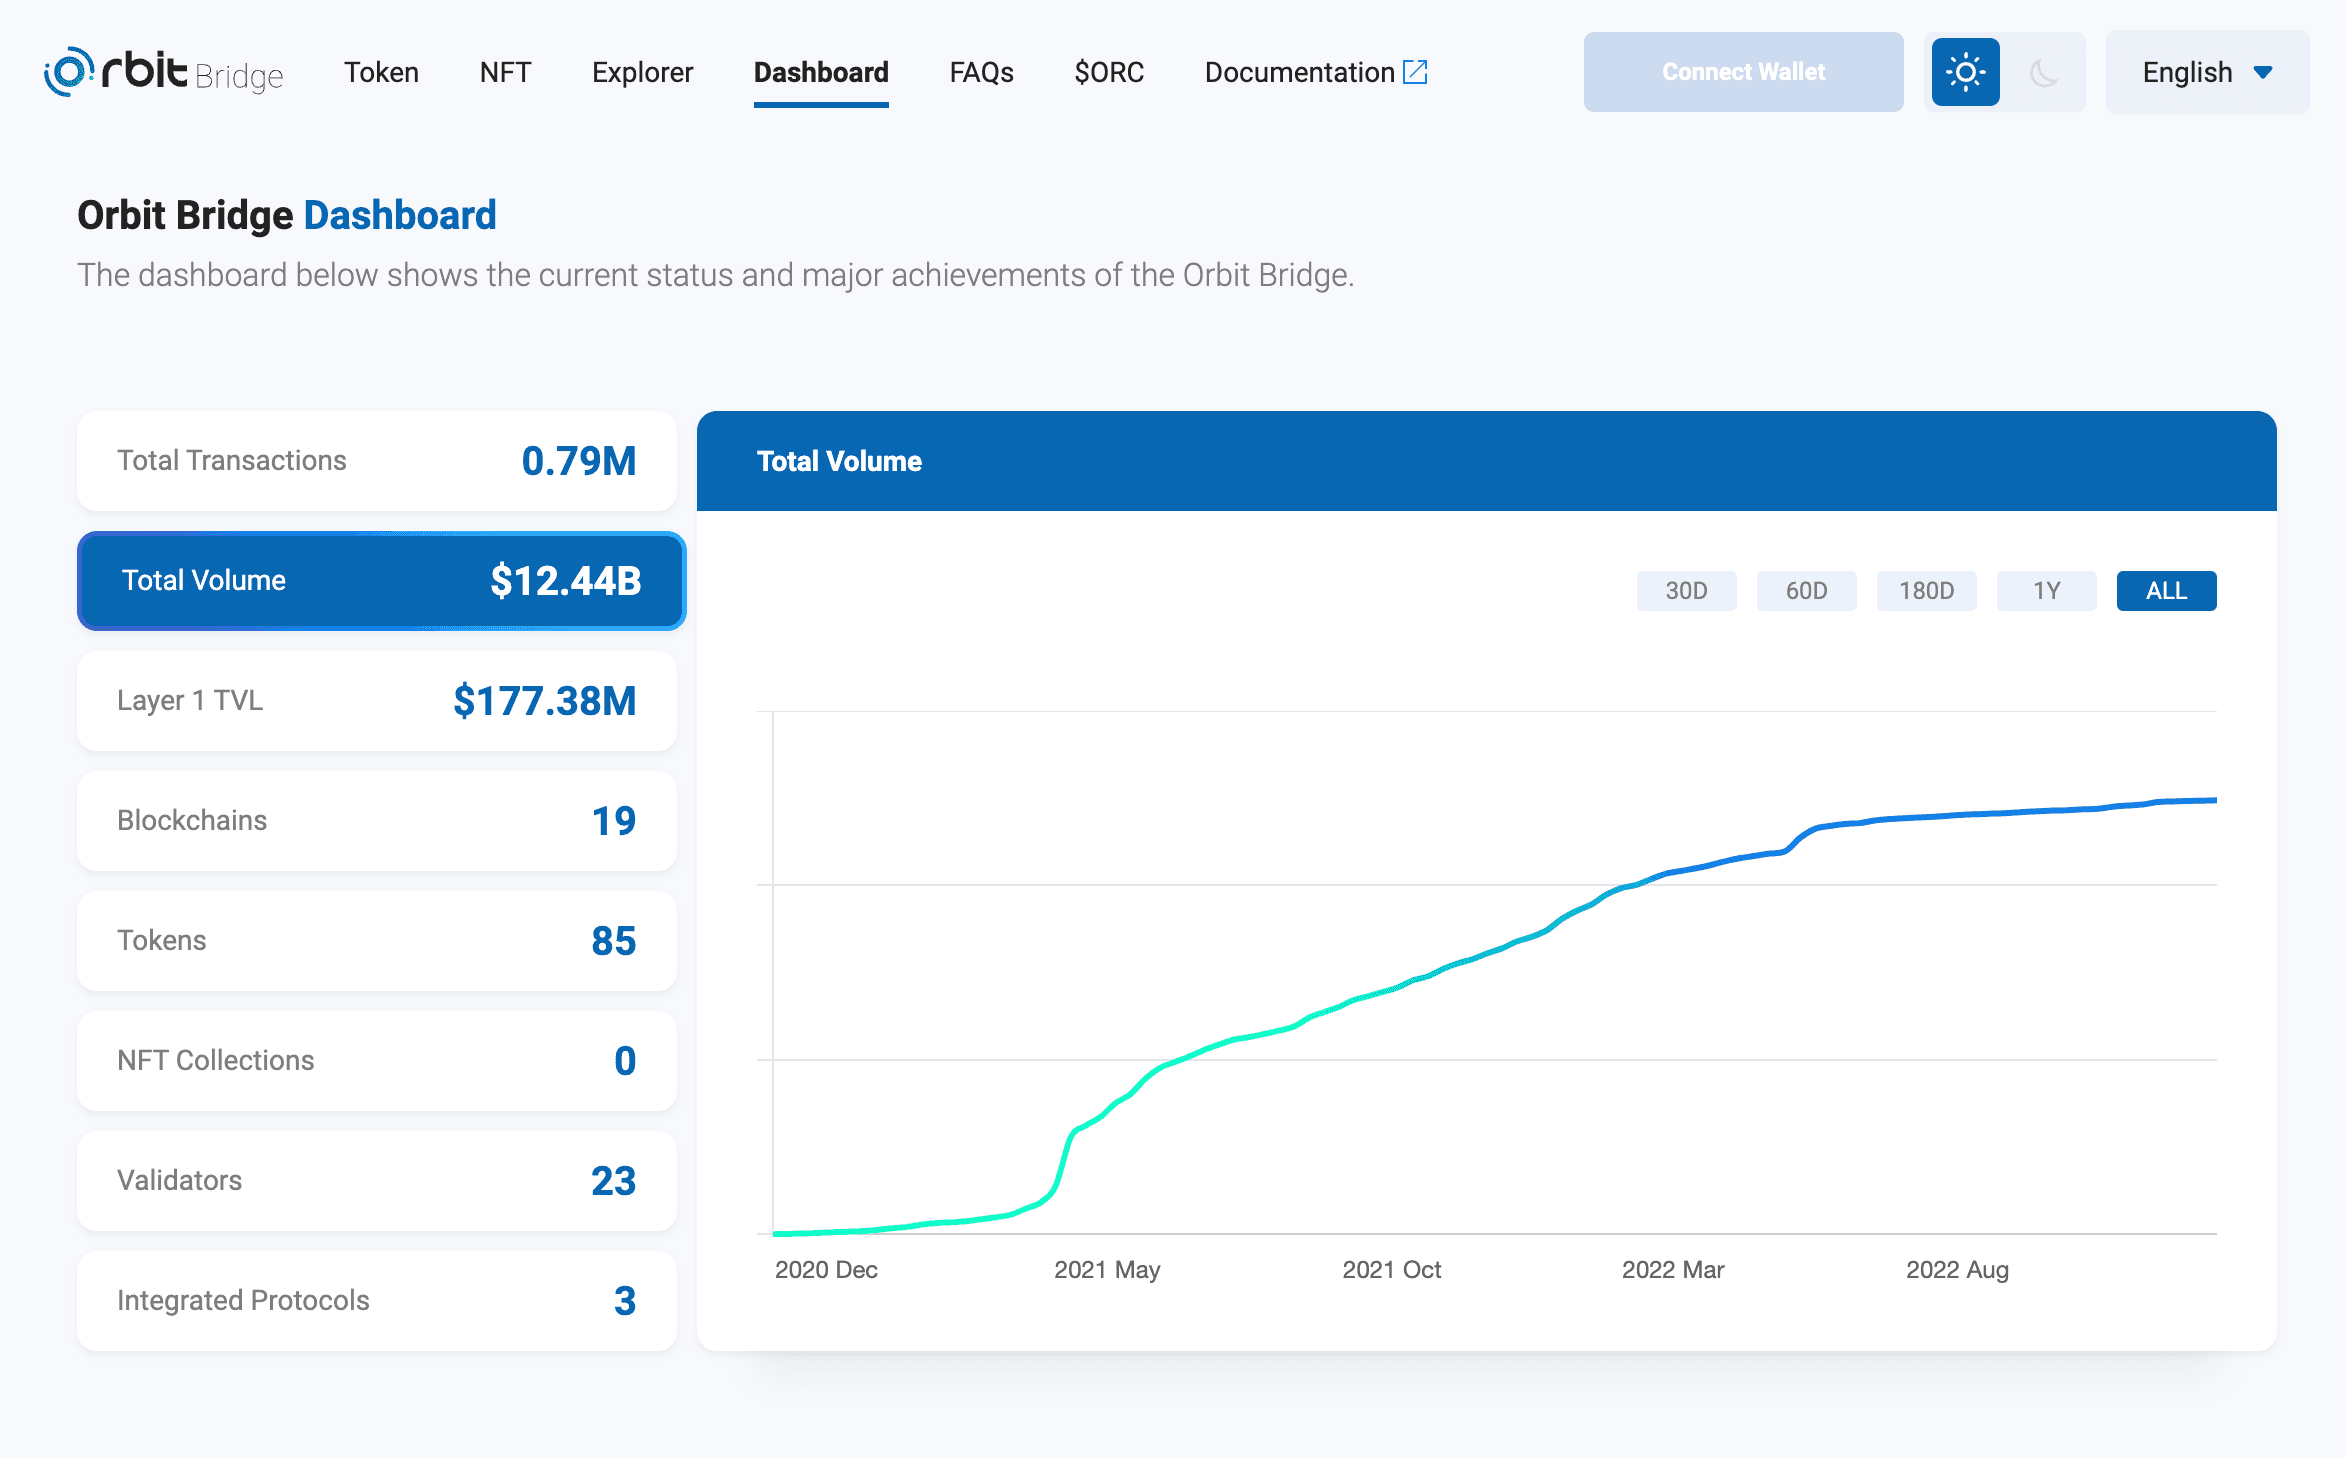Show the 1Y chart range
The width and height of the screenshot is (2346, 1458).
coord(2046,591)
